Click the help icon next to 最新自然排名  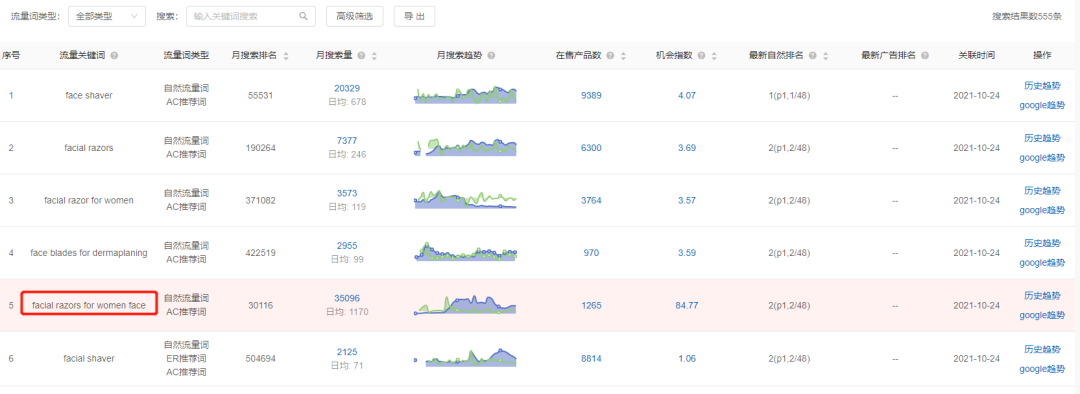(813, 56)
